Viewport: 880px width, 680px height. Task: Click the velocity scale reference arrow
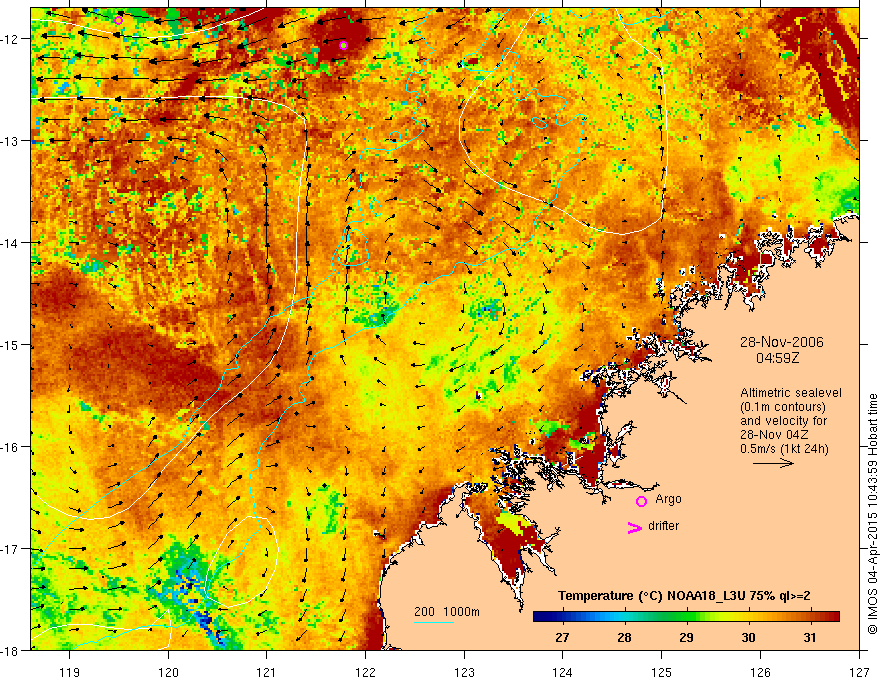pos(773,463)
